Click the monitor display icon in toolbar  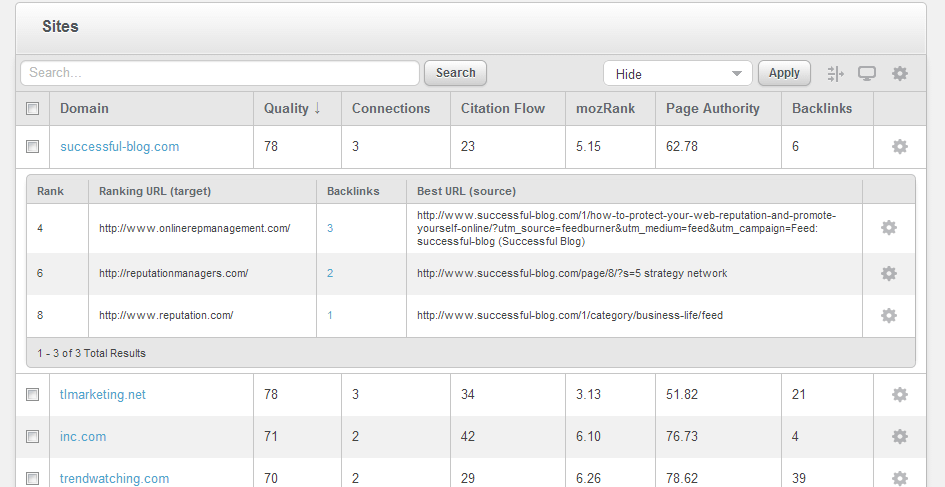867,73
